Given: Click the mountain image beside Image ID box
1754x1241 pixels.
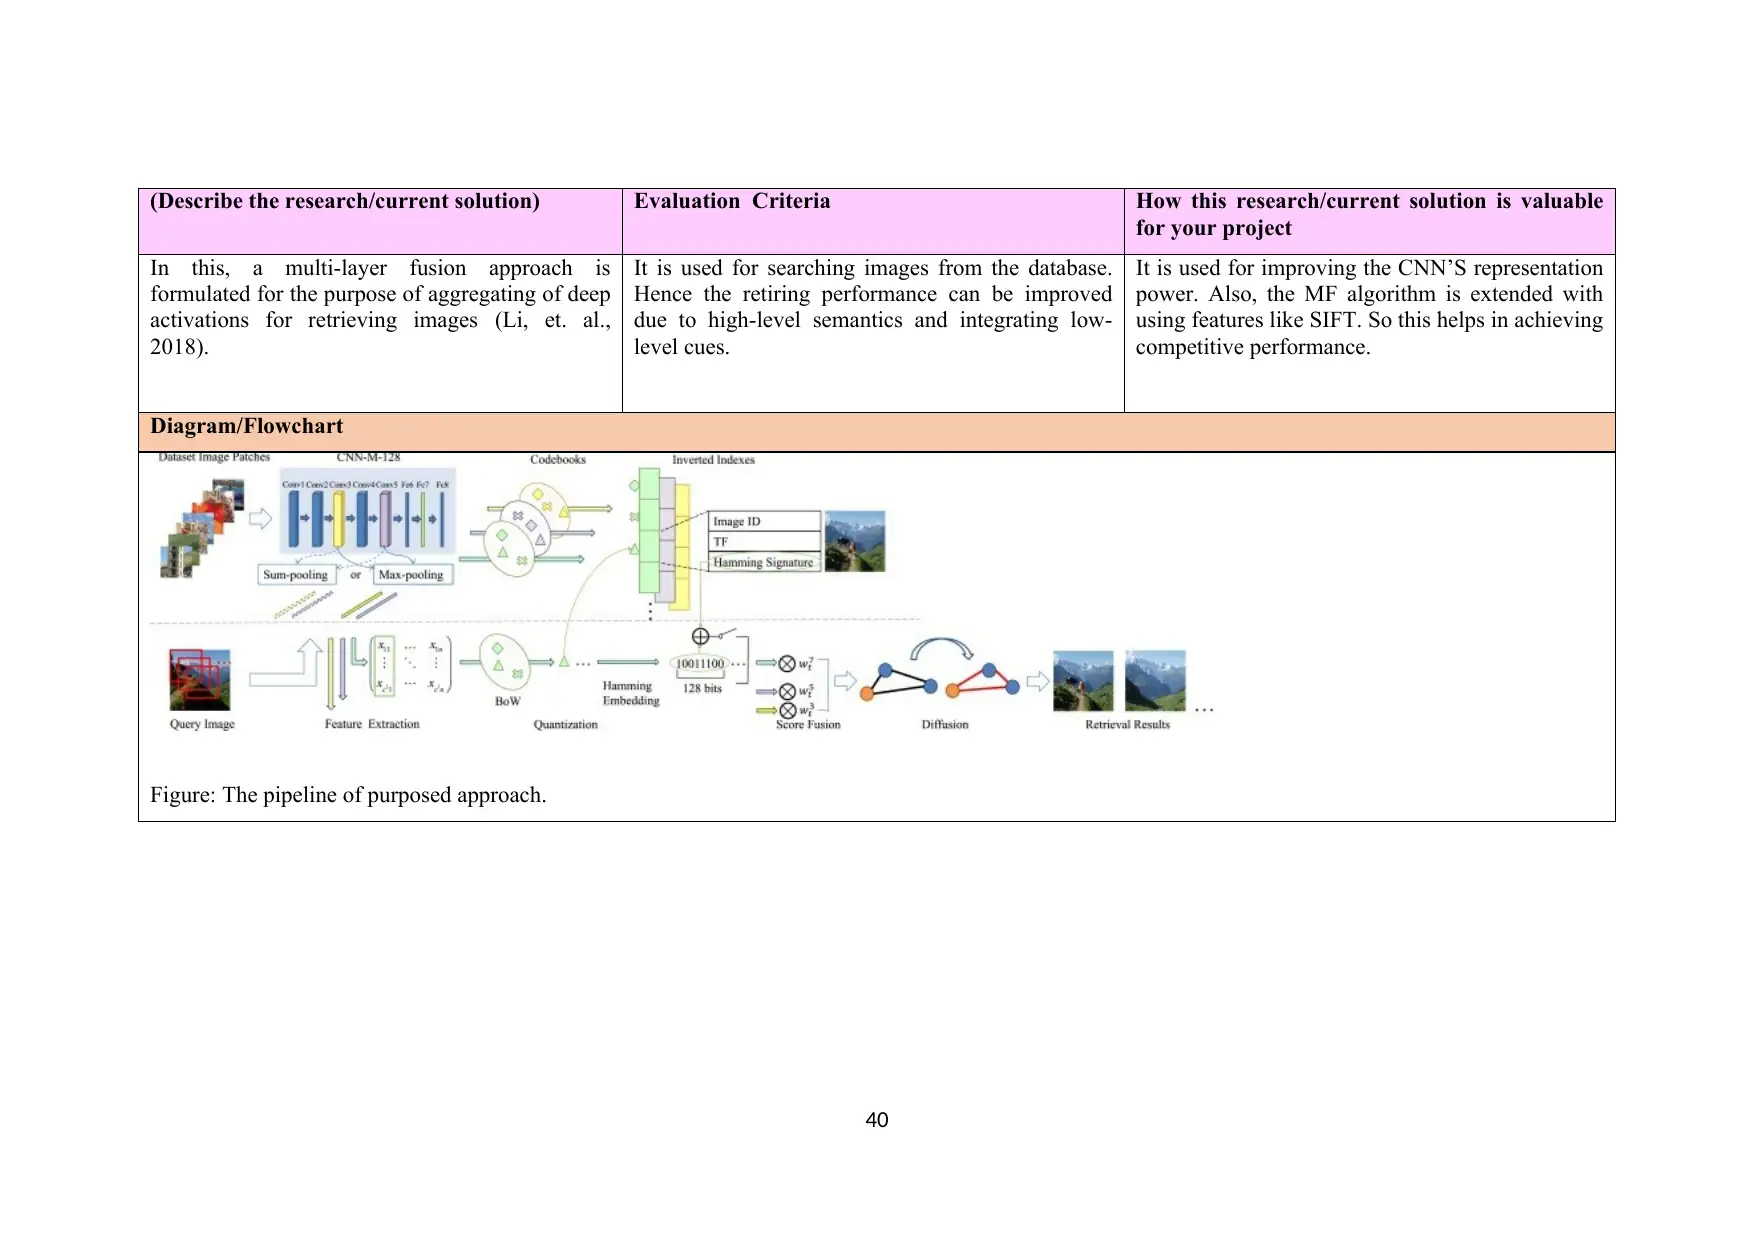Looking at the screenshot, I should point(855,541).
